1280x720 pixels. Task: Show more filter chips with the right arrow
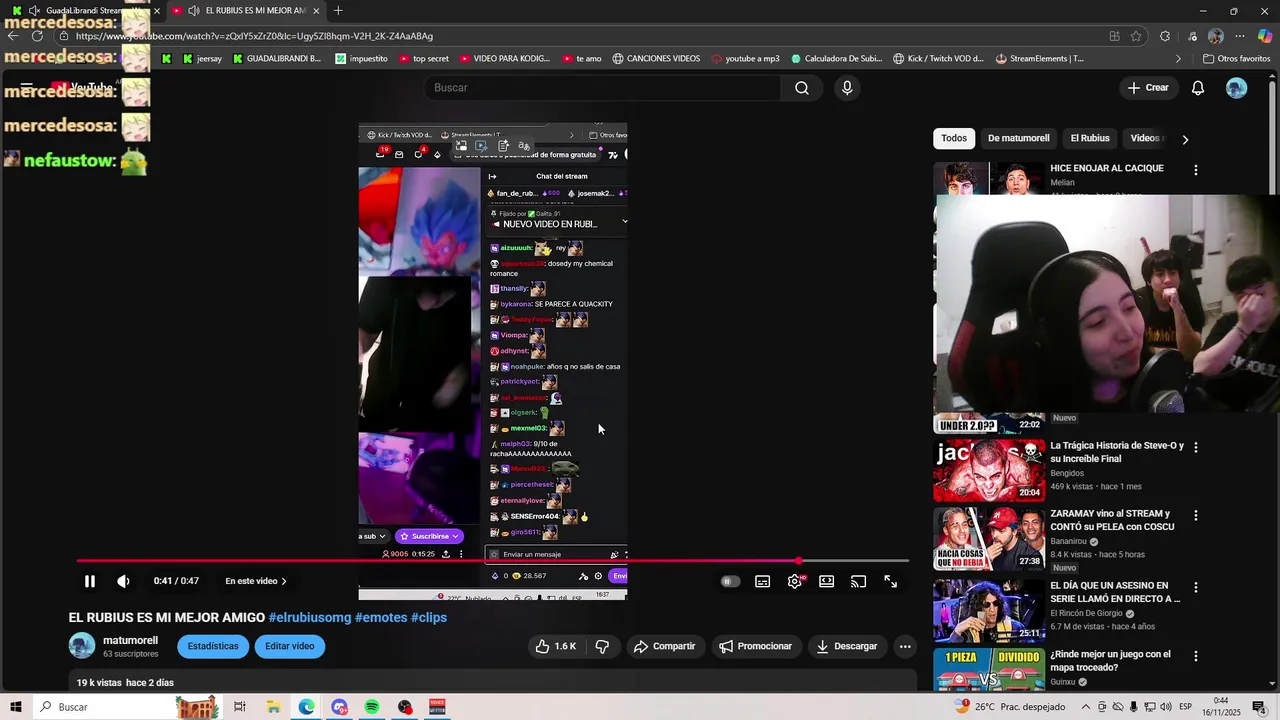pyautogui.click(x=1185, y=139)
